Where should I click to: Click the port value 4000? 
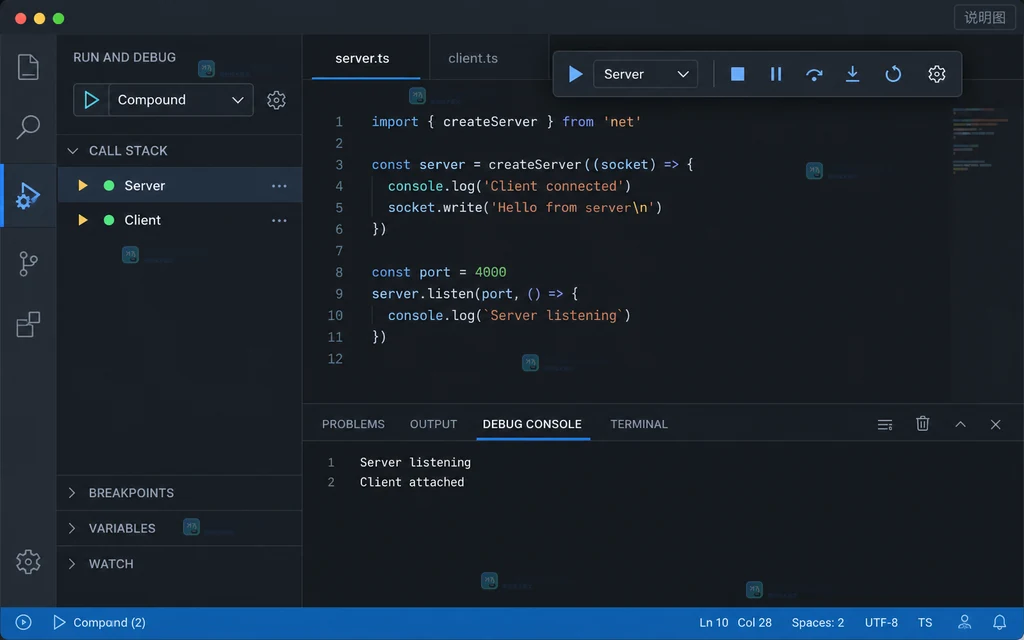click(x=490, y=272)
